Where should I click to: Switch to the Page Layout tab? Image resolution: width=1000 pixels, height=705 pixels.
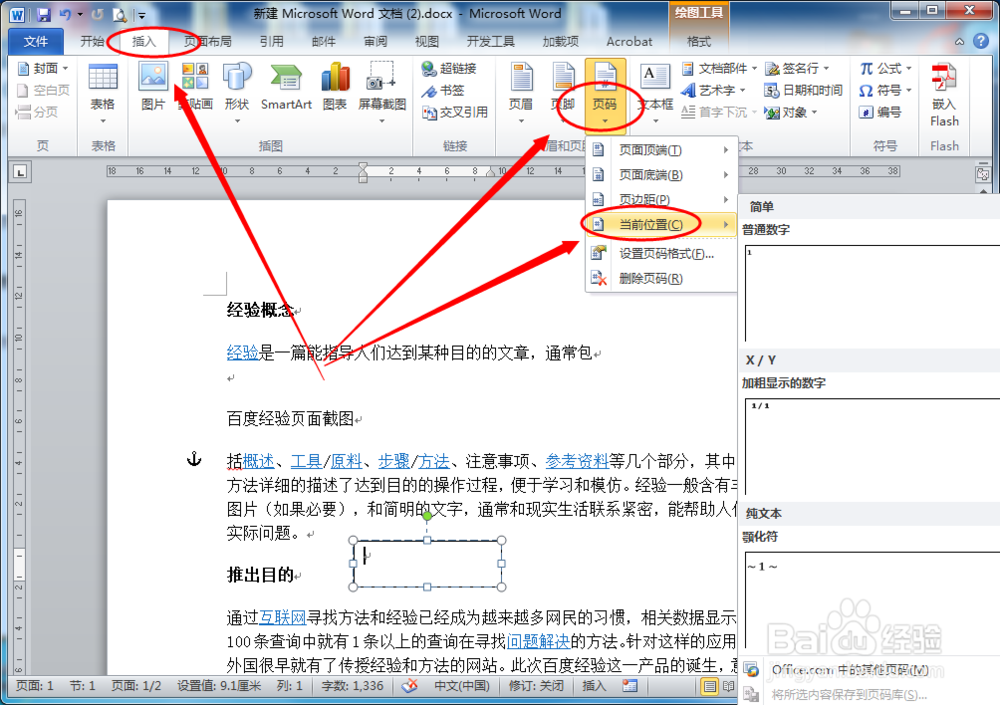207,41
